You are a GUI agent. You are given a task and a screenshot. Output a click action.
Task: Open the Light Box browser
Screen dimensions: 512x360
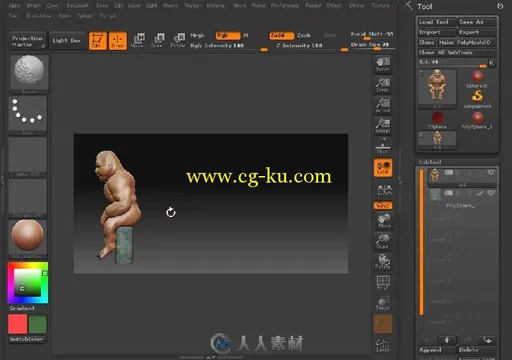(x=67, y=41)
